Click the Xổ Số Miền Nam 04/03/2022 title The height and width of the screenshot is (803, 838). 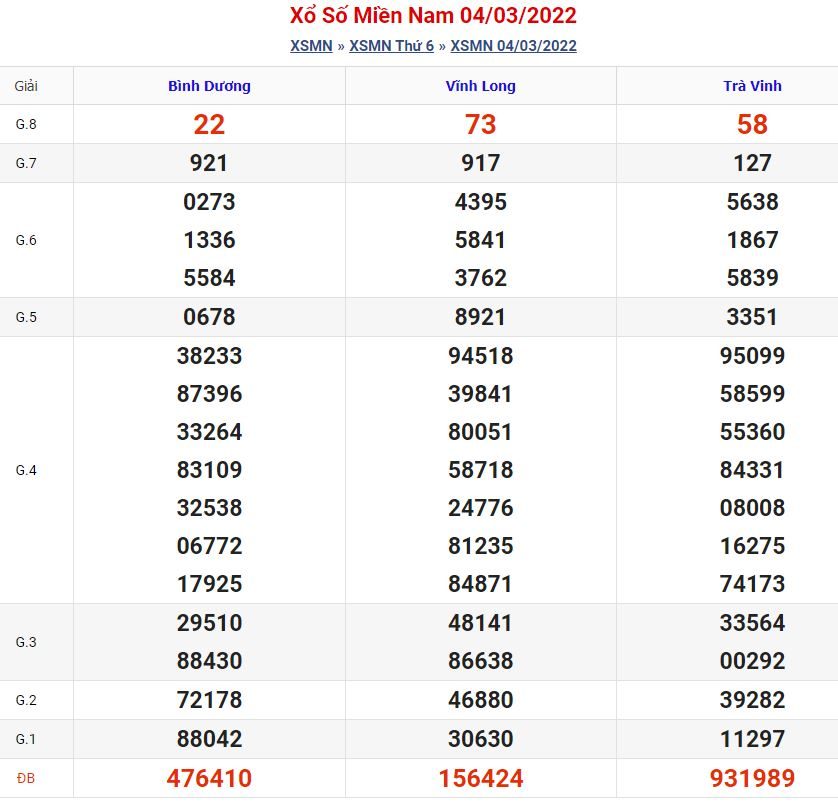(x=433, y=15)
